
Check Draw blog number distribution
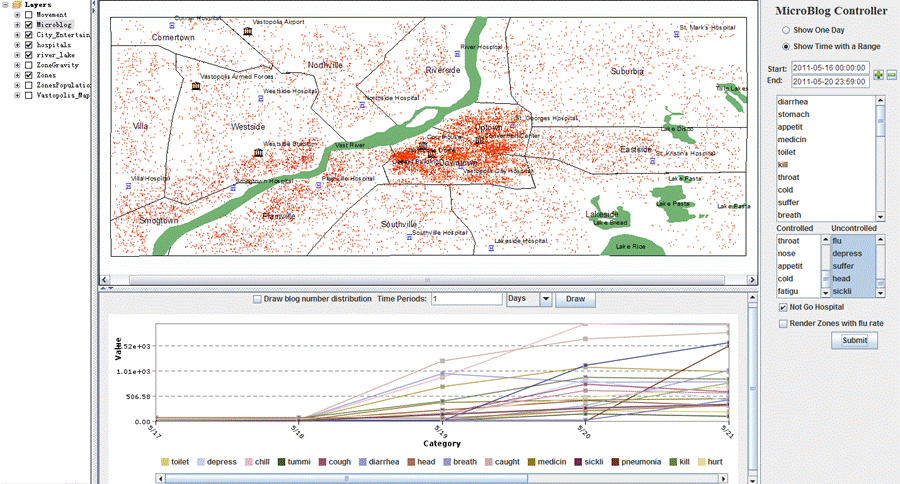click(257, 299)
